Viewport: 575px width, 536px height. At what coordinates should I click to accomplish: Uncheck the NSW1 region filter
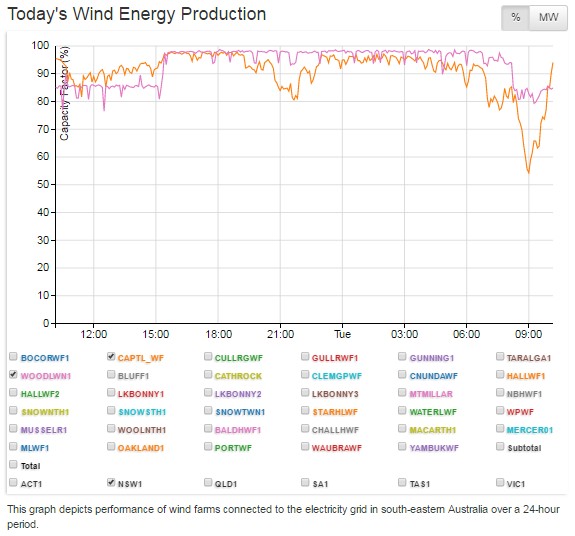(111, 482)
